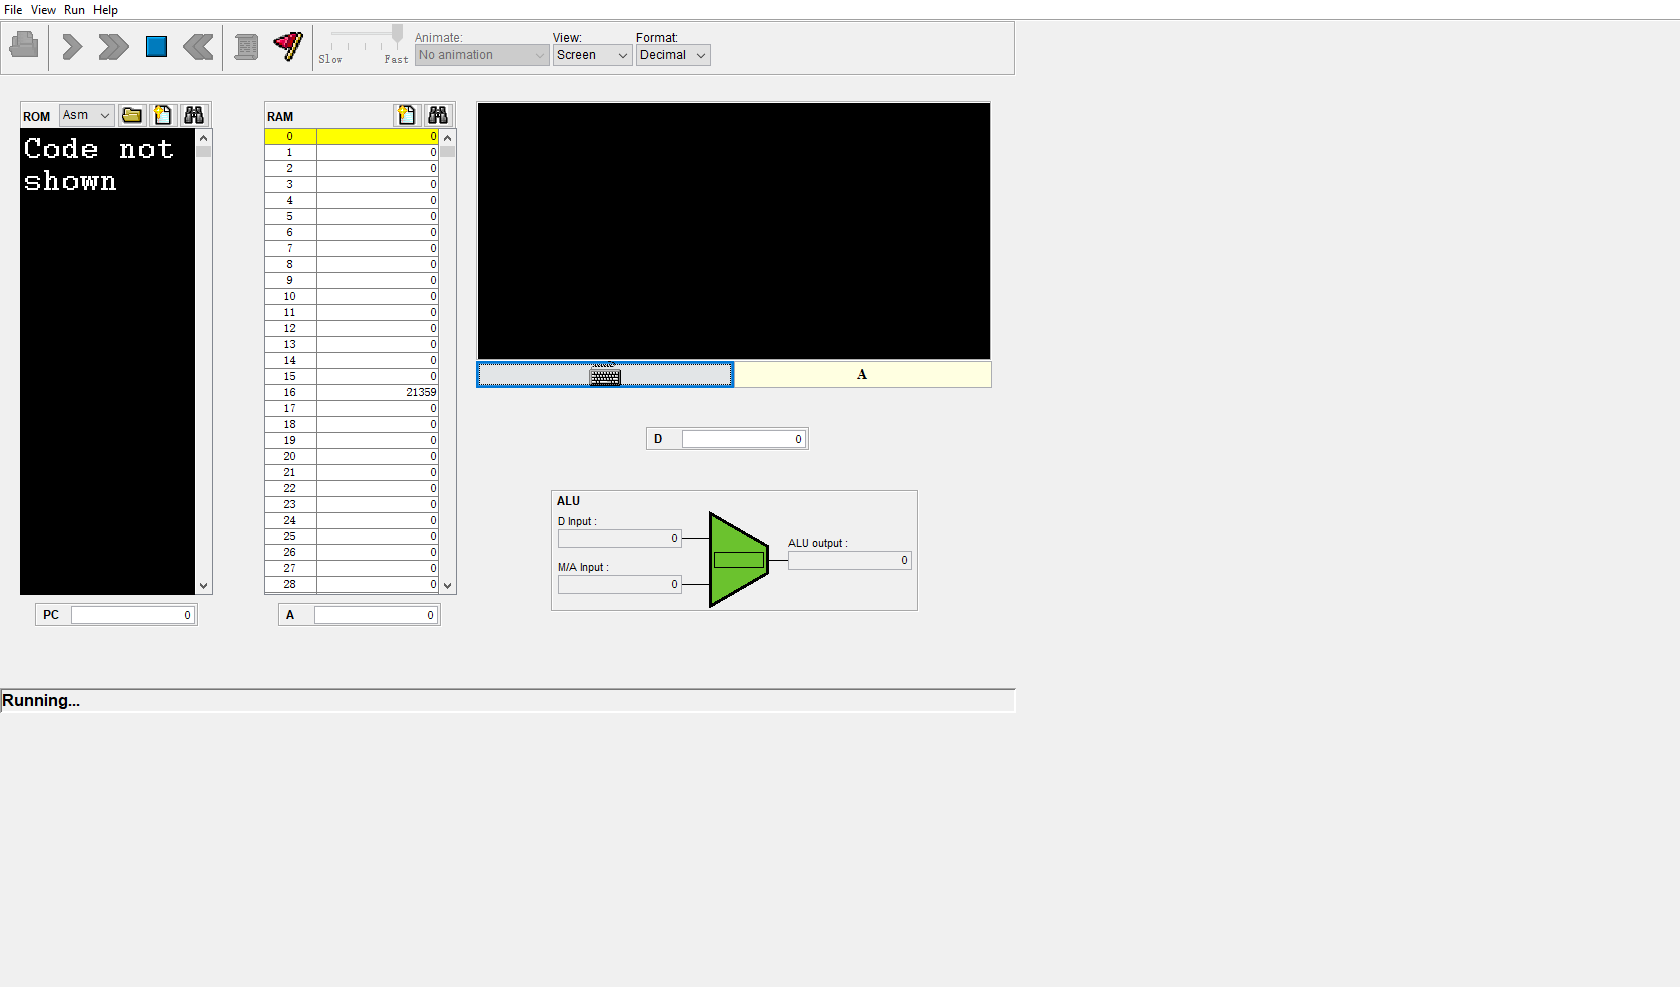
Task: Open the ROM Asm format dropdown
Action: point(86,115)
